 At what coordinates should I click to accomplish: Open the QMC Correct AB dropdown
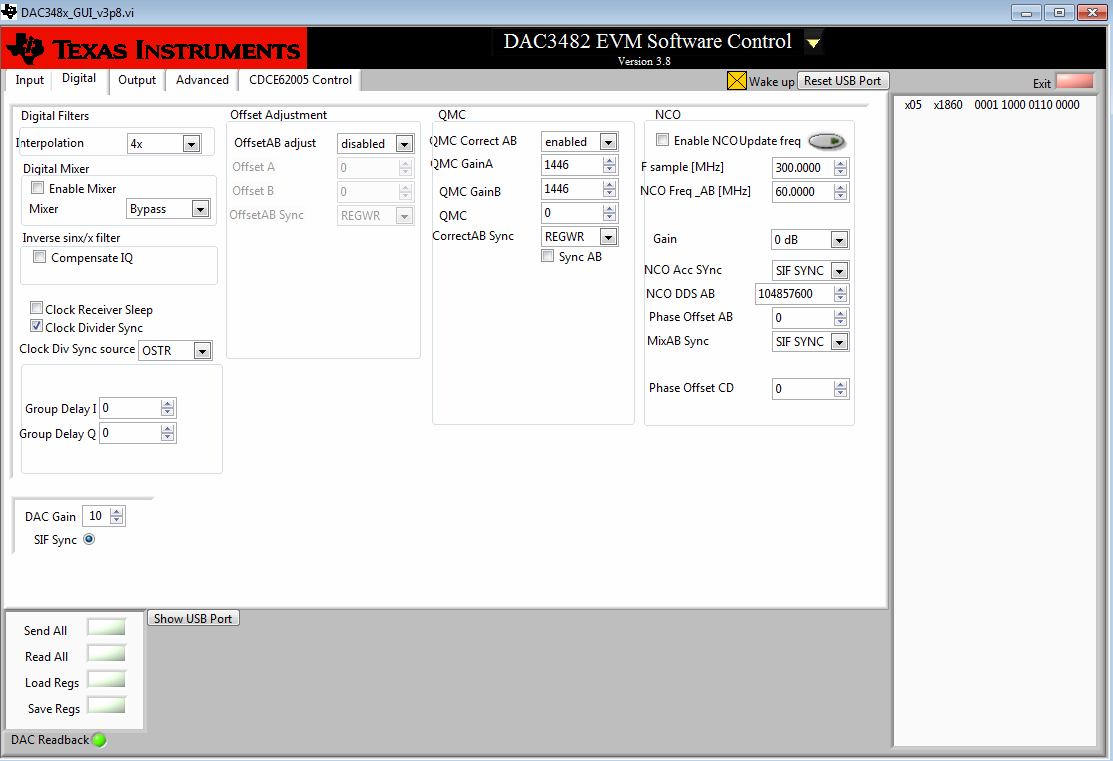pyautogui.click(x=608, y=141)
